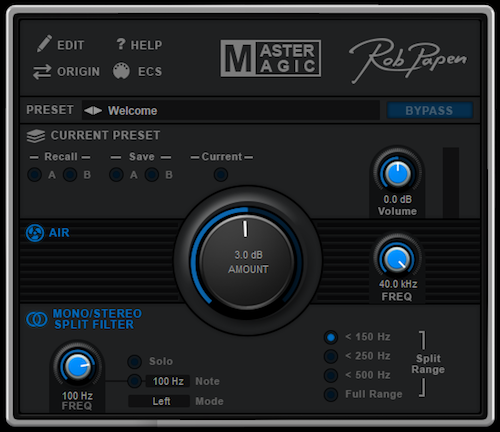Click the 0.0 dB Volume value
This screenshot has height=432, width=500.
click(x=397, y=199)
